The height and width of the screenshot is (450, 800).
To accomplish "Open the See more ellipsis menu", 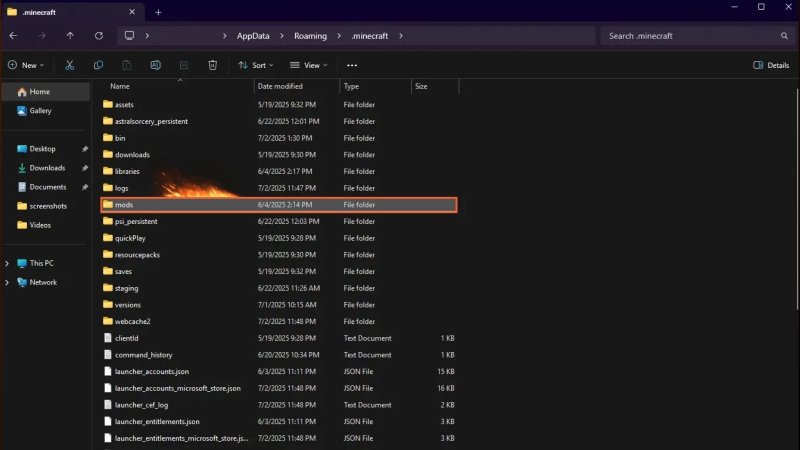I will 352,65.
